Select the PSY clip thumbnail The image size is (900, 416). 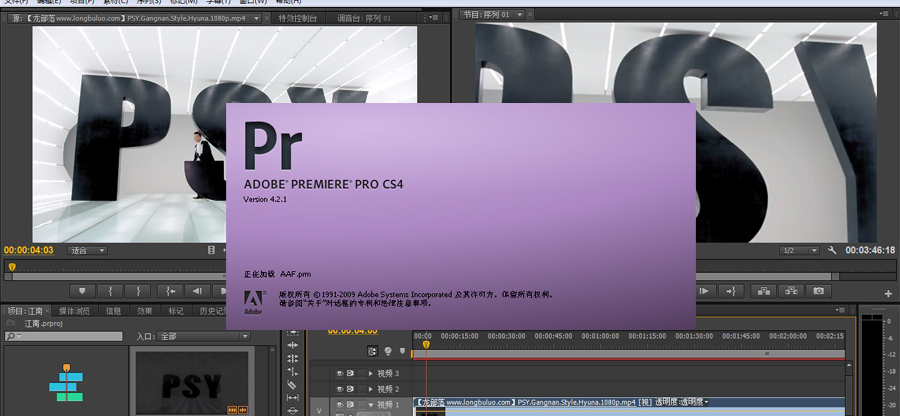tap(192, 383)
